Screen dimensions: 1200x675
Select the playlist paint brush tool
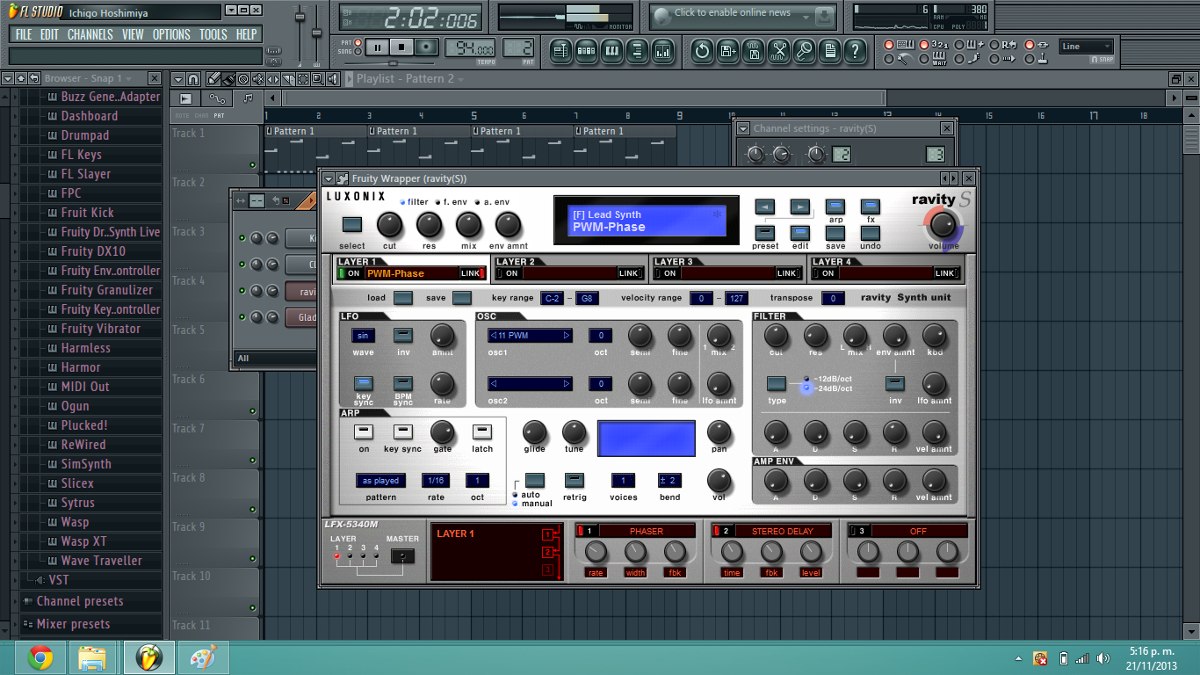229,79
